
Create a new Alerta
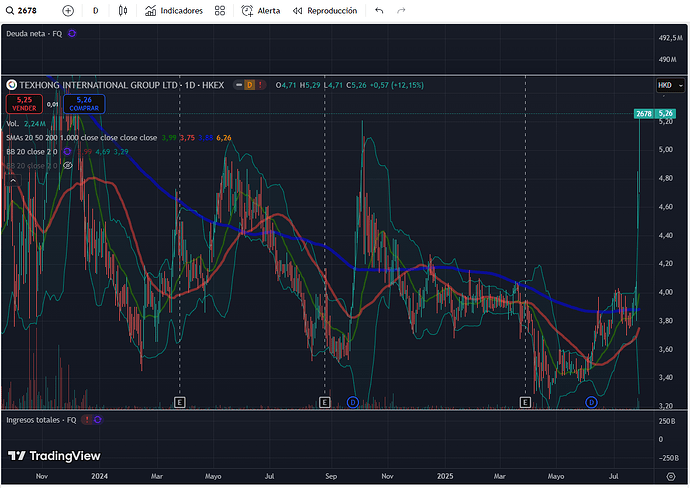pyautogui.click(x=261, y=10)
